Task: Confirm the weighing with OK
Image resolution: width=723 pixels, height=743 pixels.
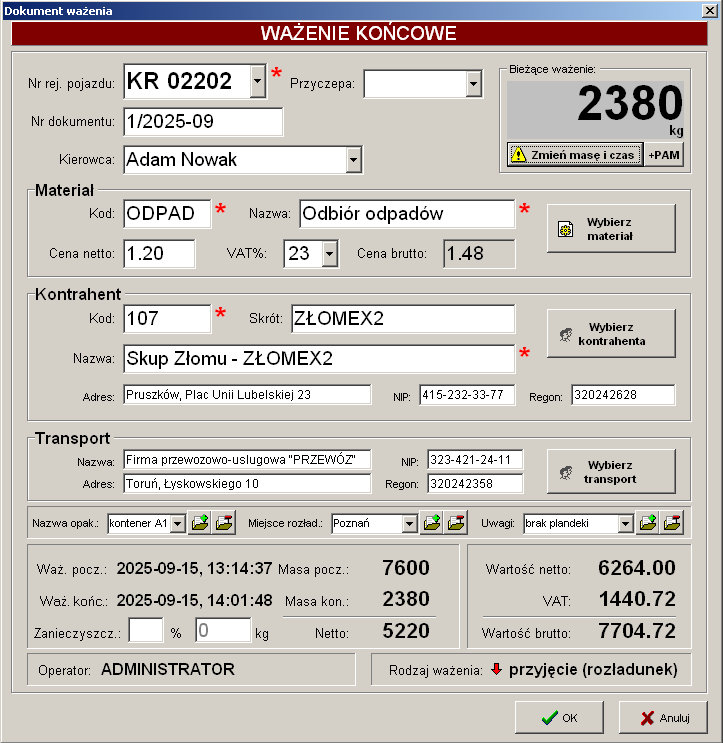Action: [559, 718]
